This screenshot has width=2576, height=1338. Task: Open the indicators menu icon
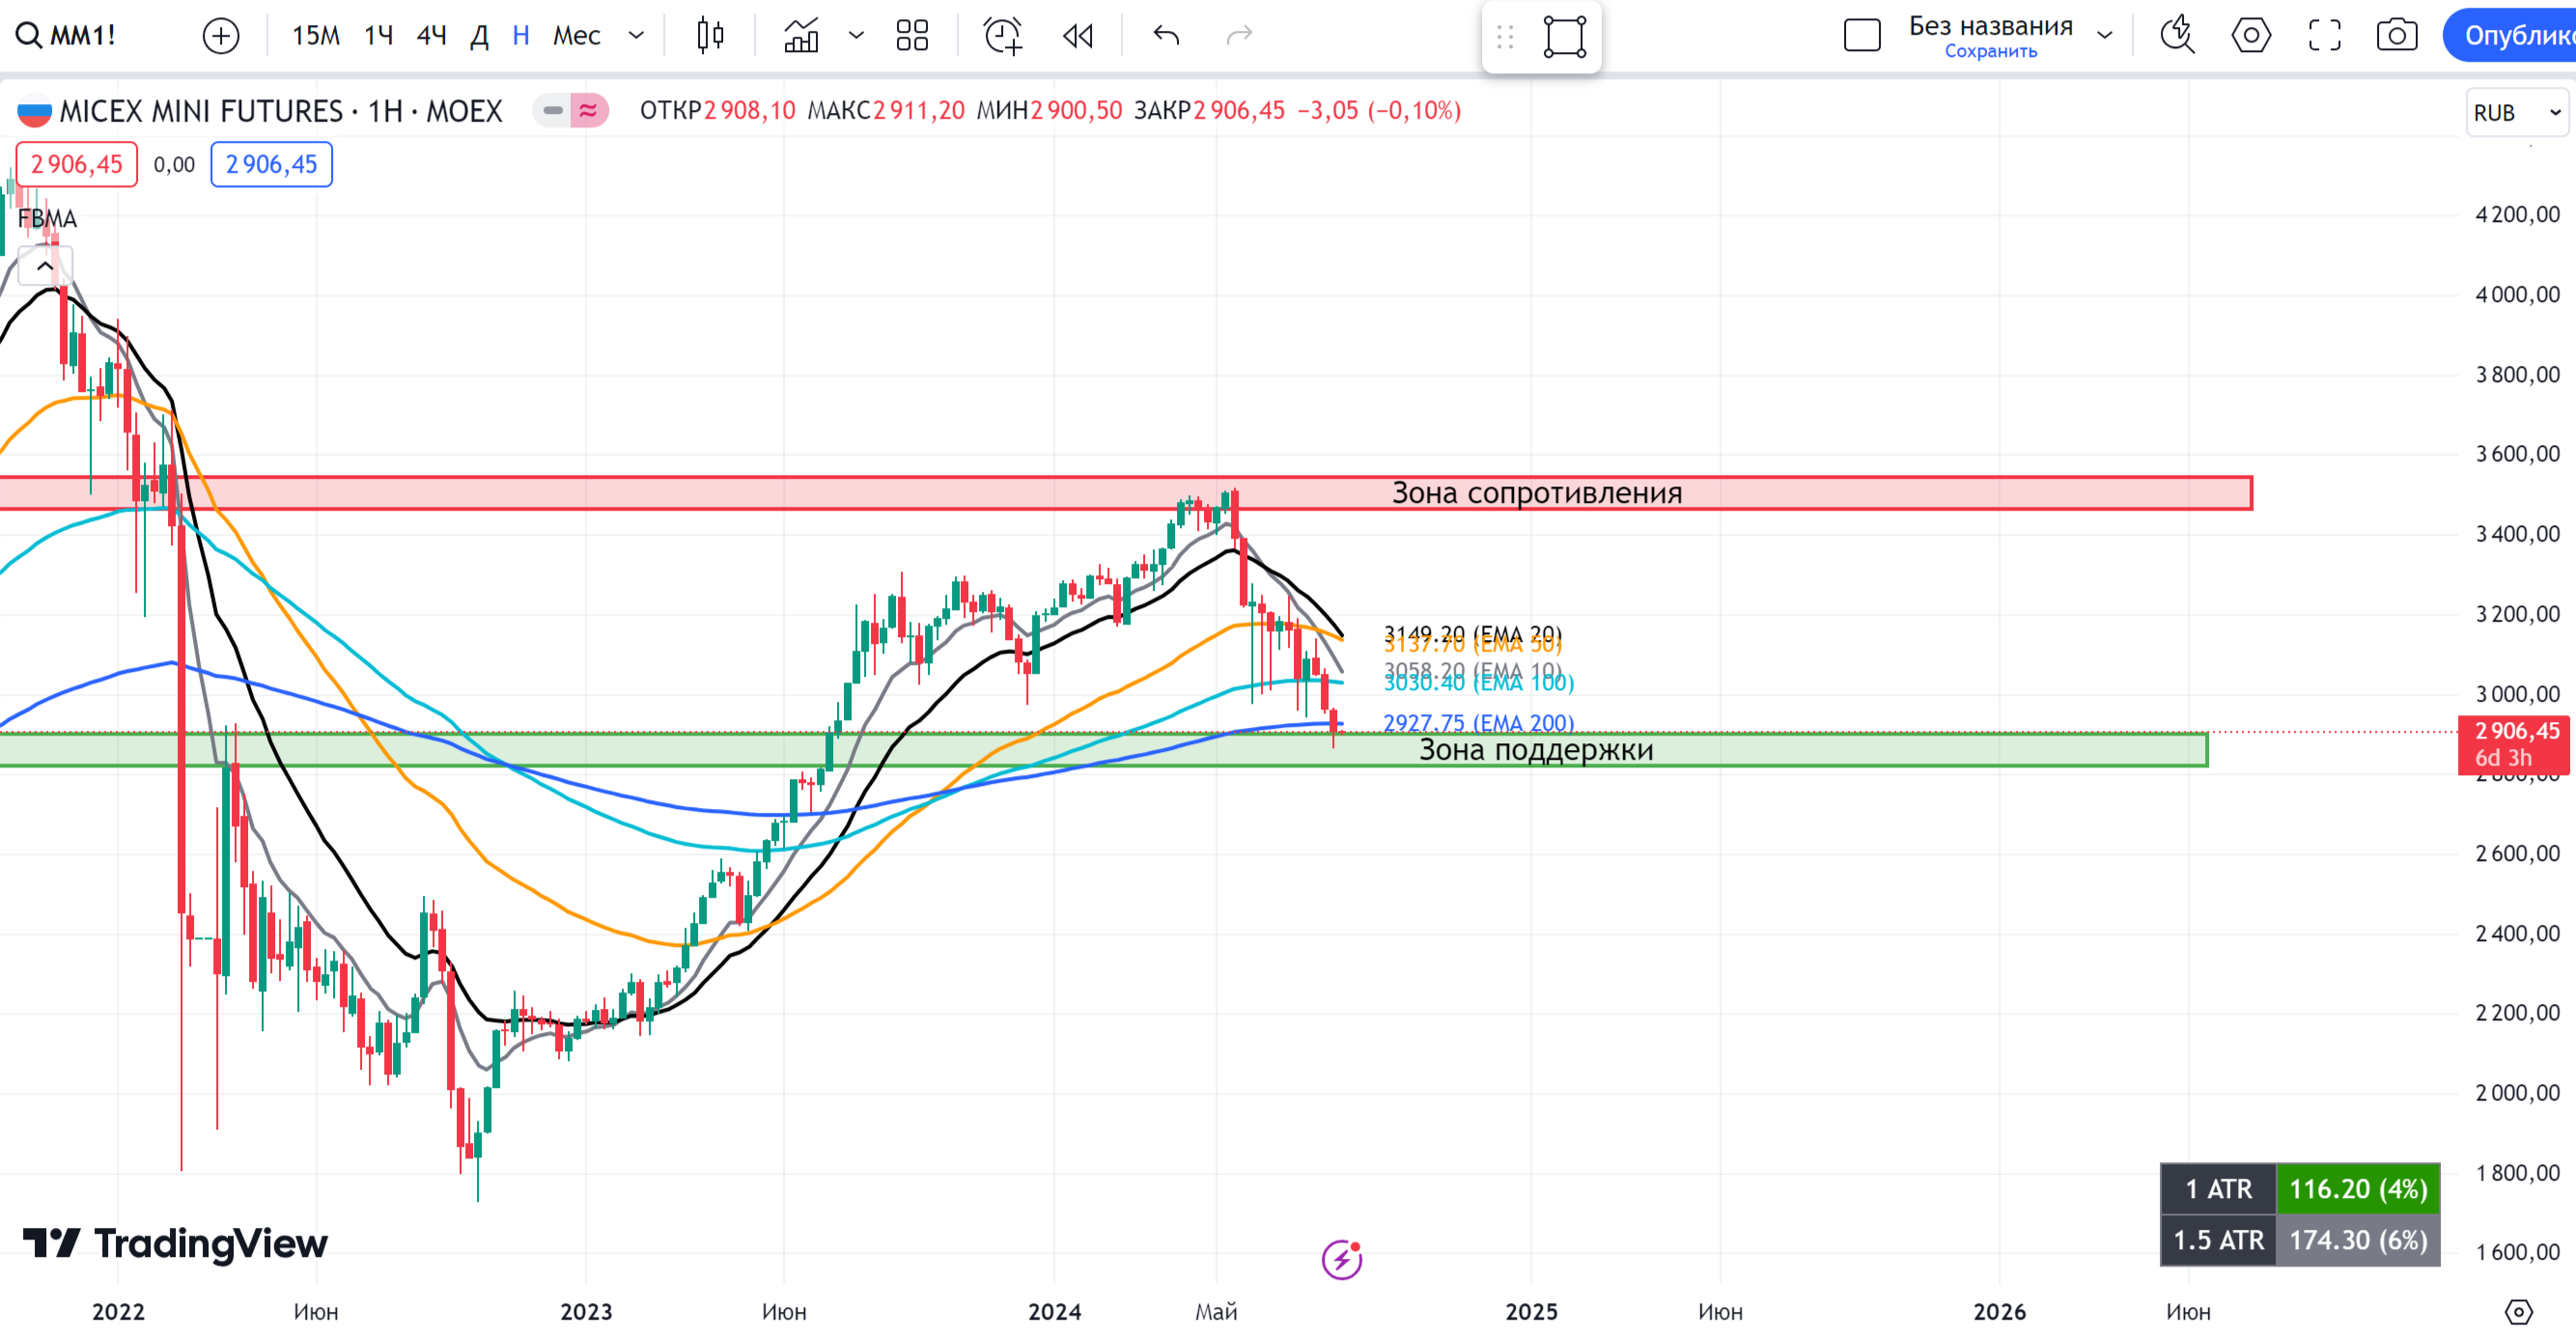[801, 36]
